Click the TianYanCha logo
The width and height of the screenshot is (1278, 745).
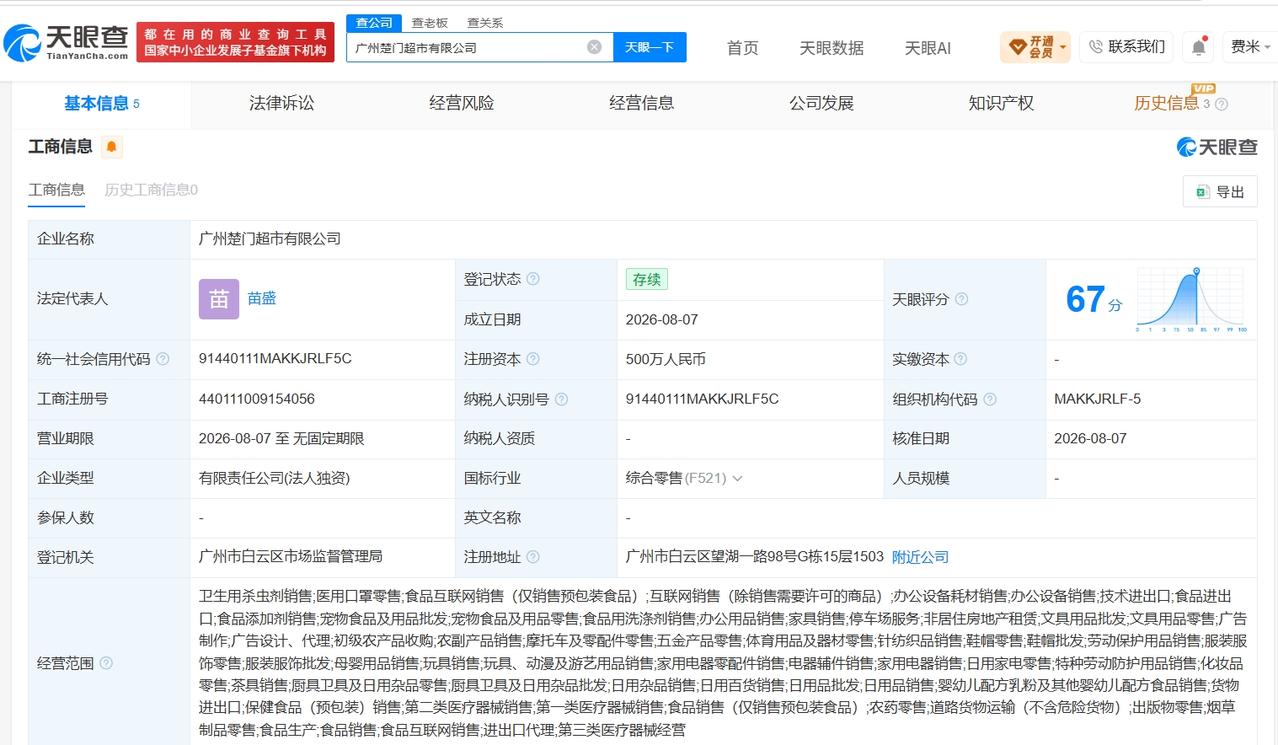coord(66,42)
